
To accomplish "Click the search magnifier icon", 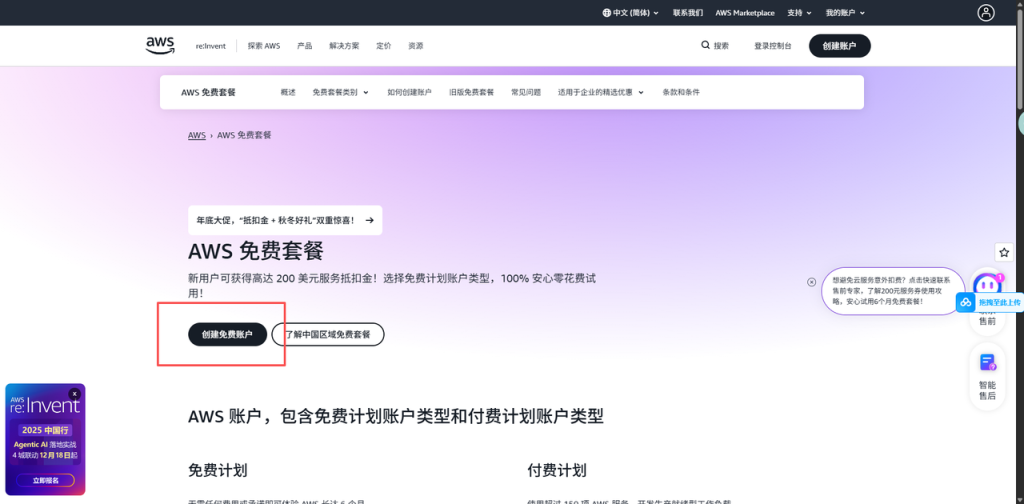I will 705,46.
